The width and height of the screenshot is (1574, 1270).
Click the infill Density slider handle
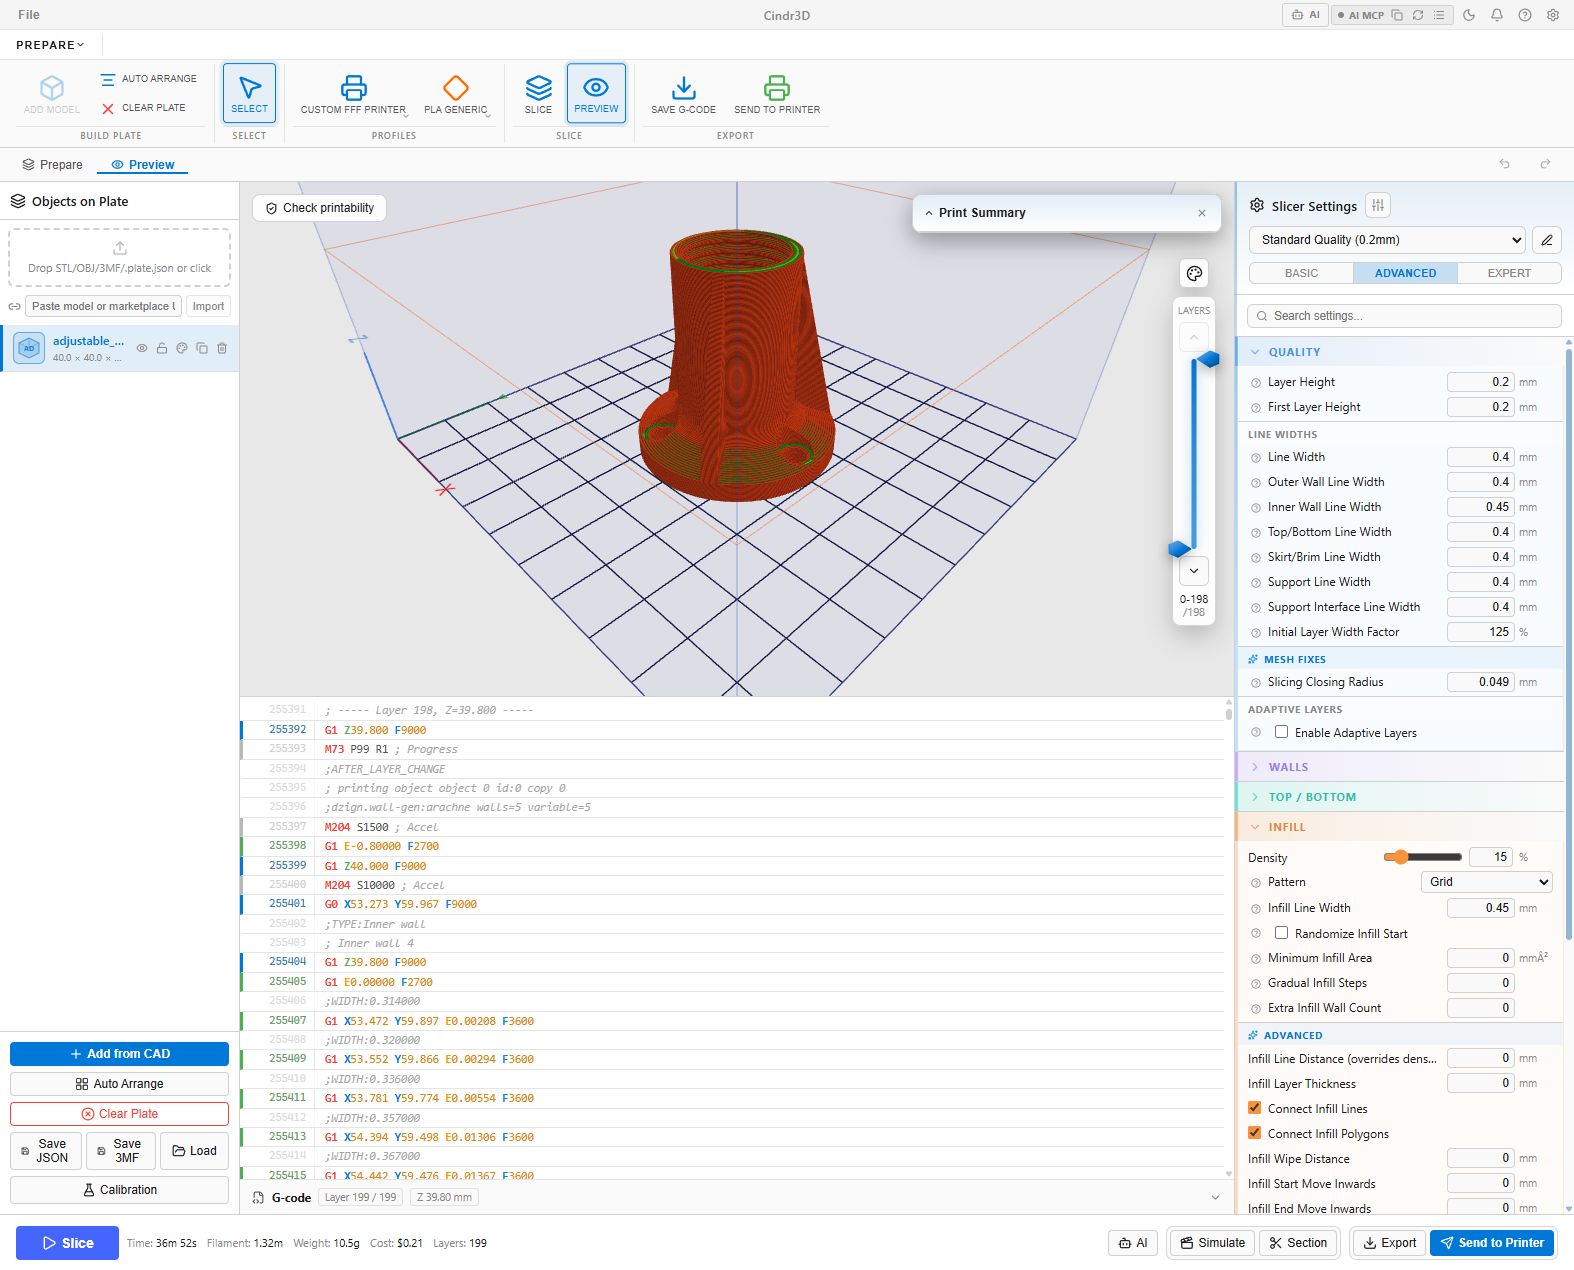pos(1401,857)
